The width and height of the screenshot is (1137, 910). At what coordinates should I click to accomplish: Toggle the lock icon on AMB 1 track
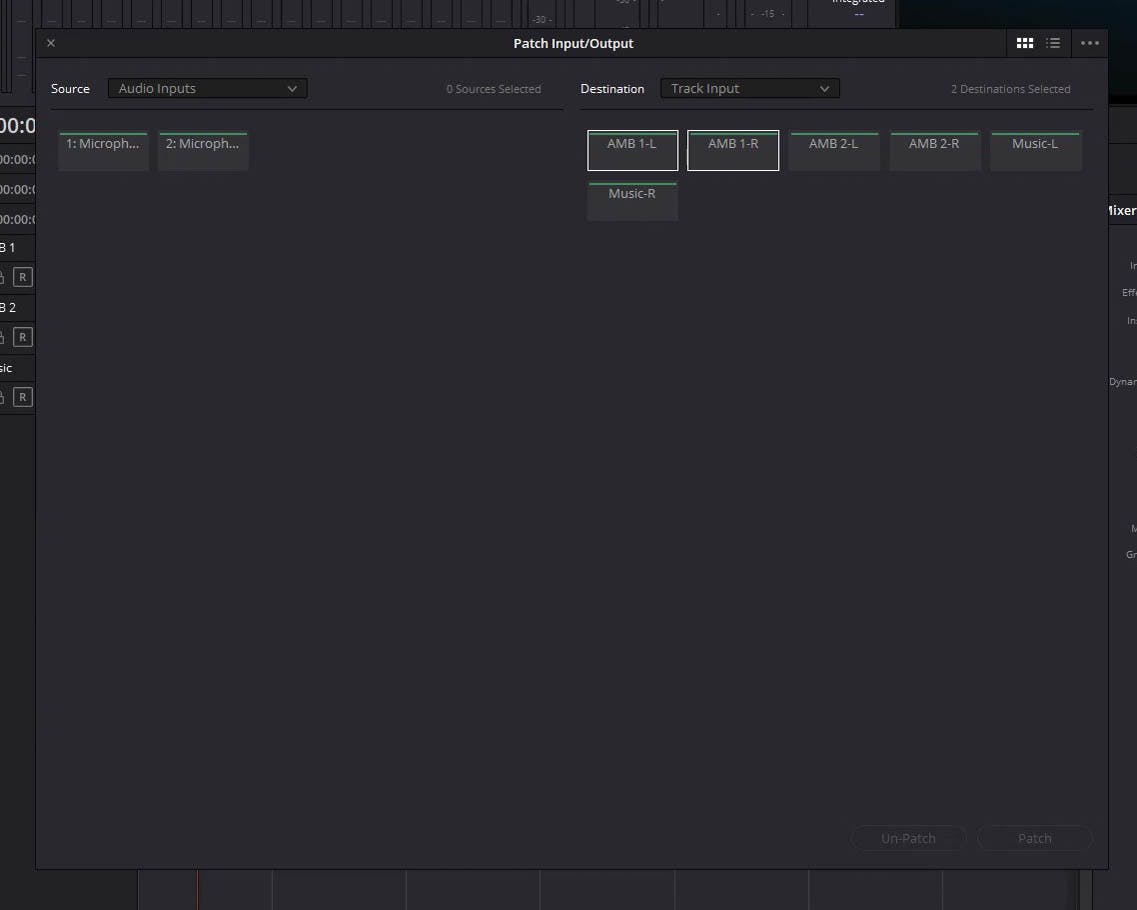point(3,277)
